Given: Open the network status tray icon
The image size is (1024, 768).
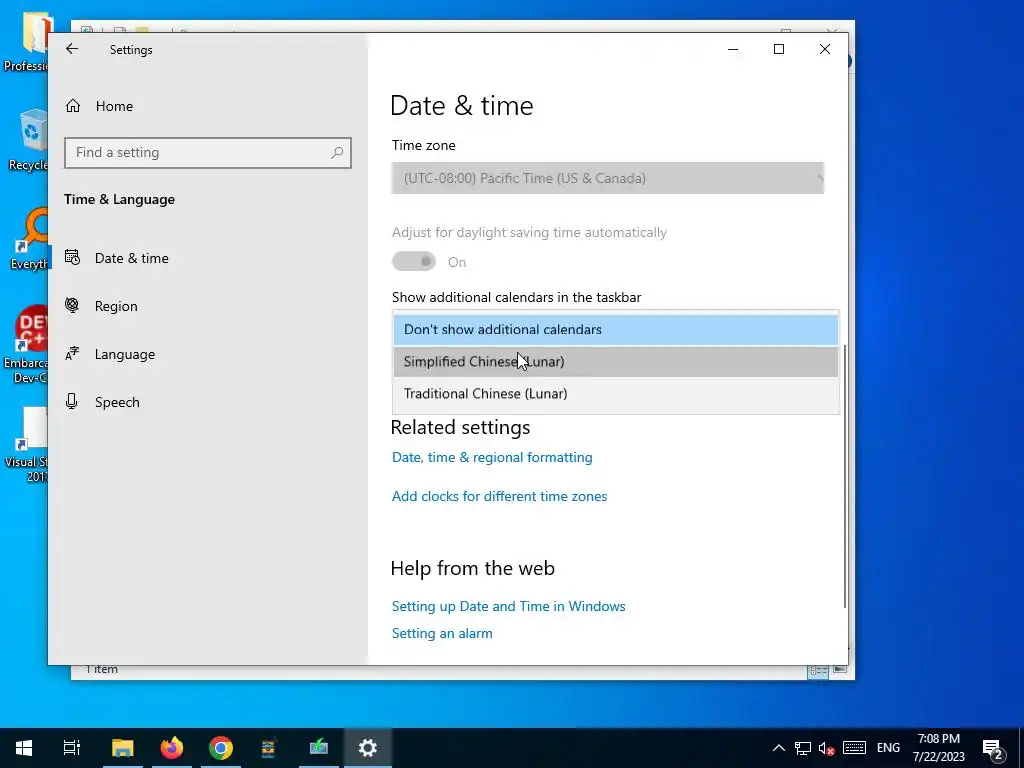Looking at the screenshot, I should pos(803,748).
